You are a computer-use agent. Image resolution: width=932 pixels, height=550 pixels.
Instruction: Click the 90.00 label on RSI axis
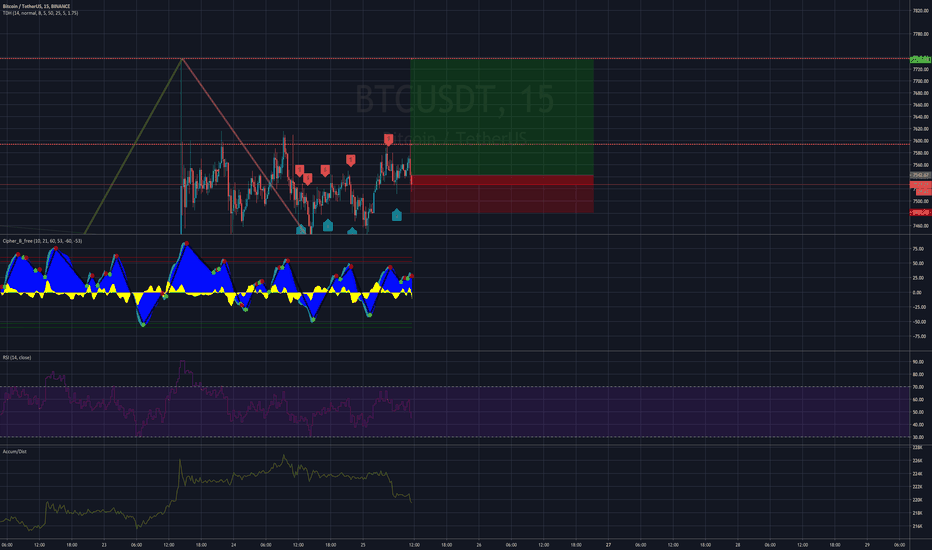[918, 362]
